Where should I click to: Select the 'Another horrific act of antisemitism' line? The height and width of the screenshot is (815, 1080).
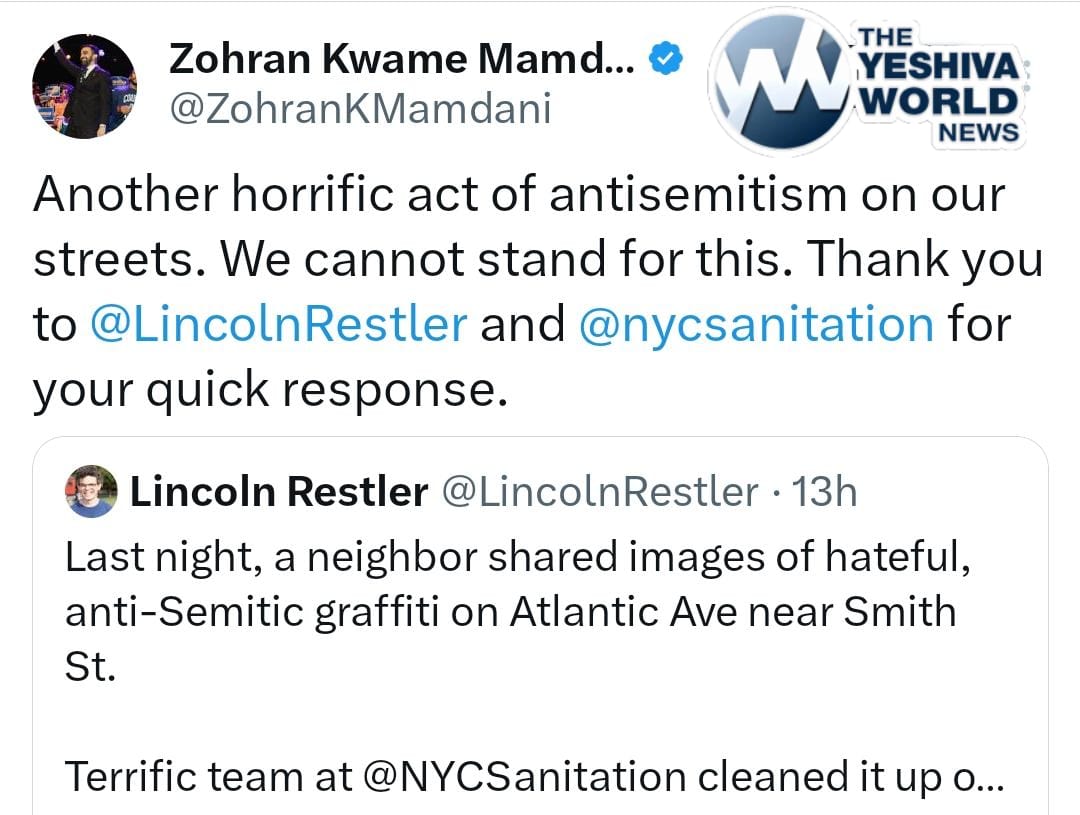click(x=518, y=195)
